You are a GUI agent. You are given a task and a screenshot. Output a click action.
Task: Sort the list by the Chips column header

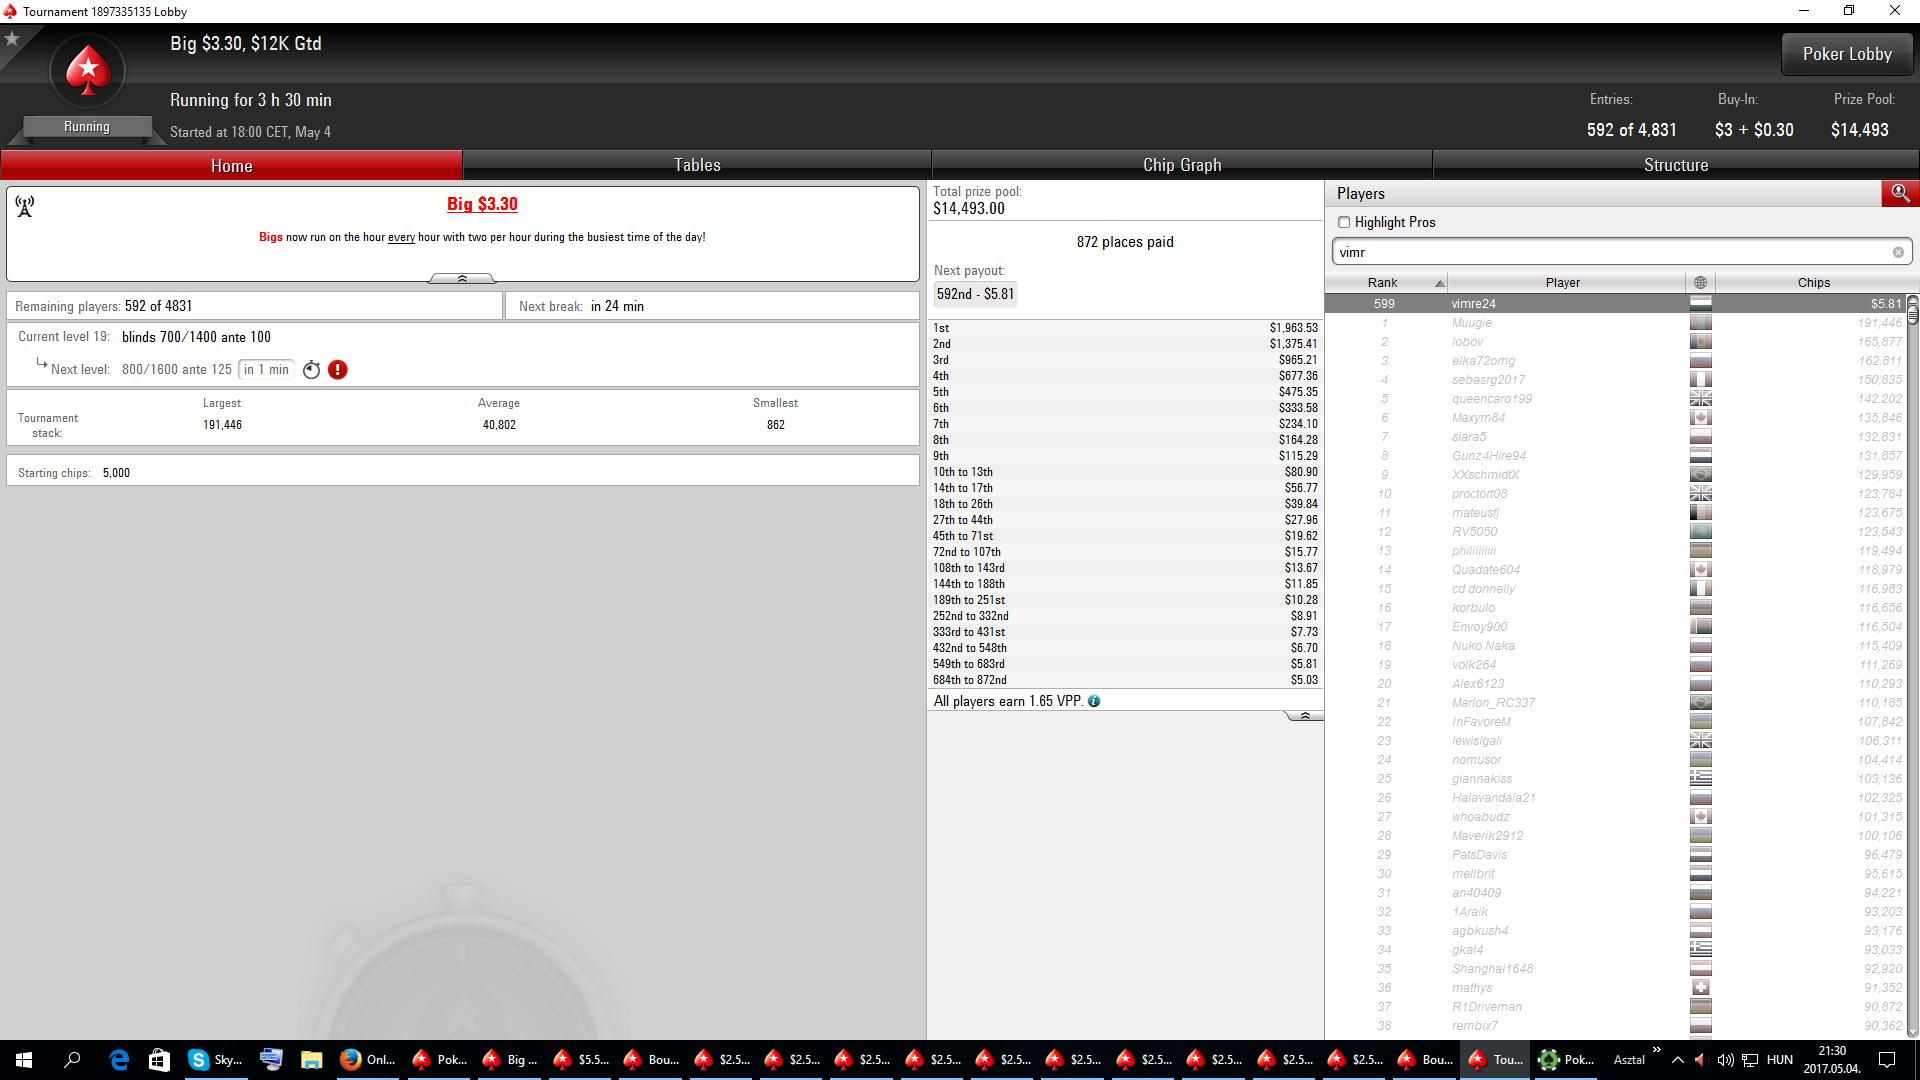click(1813, 282)
